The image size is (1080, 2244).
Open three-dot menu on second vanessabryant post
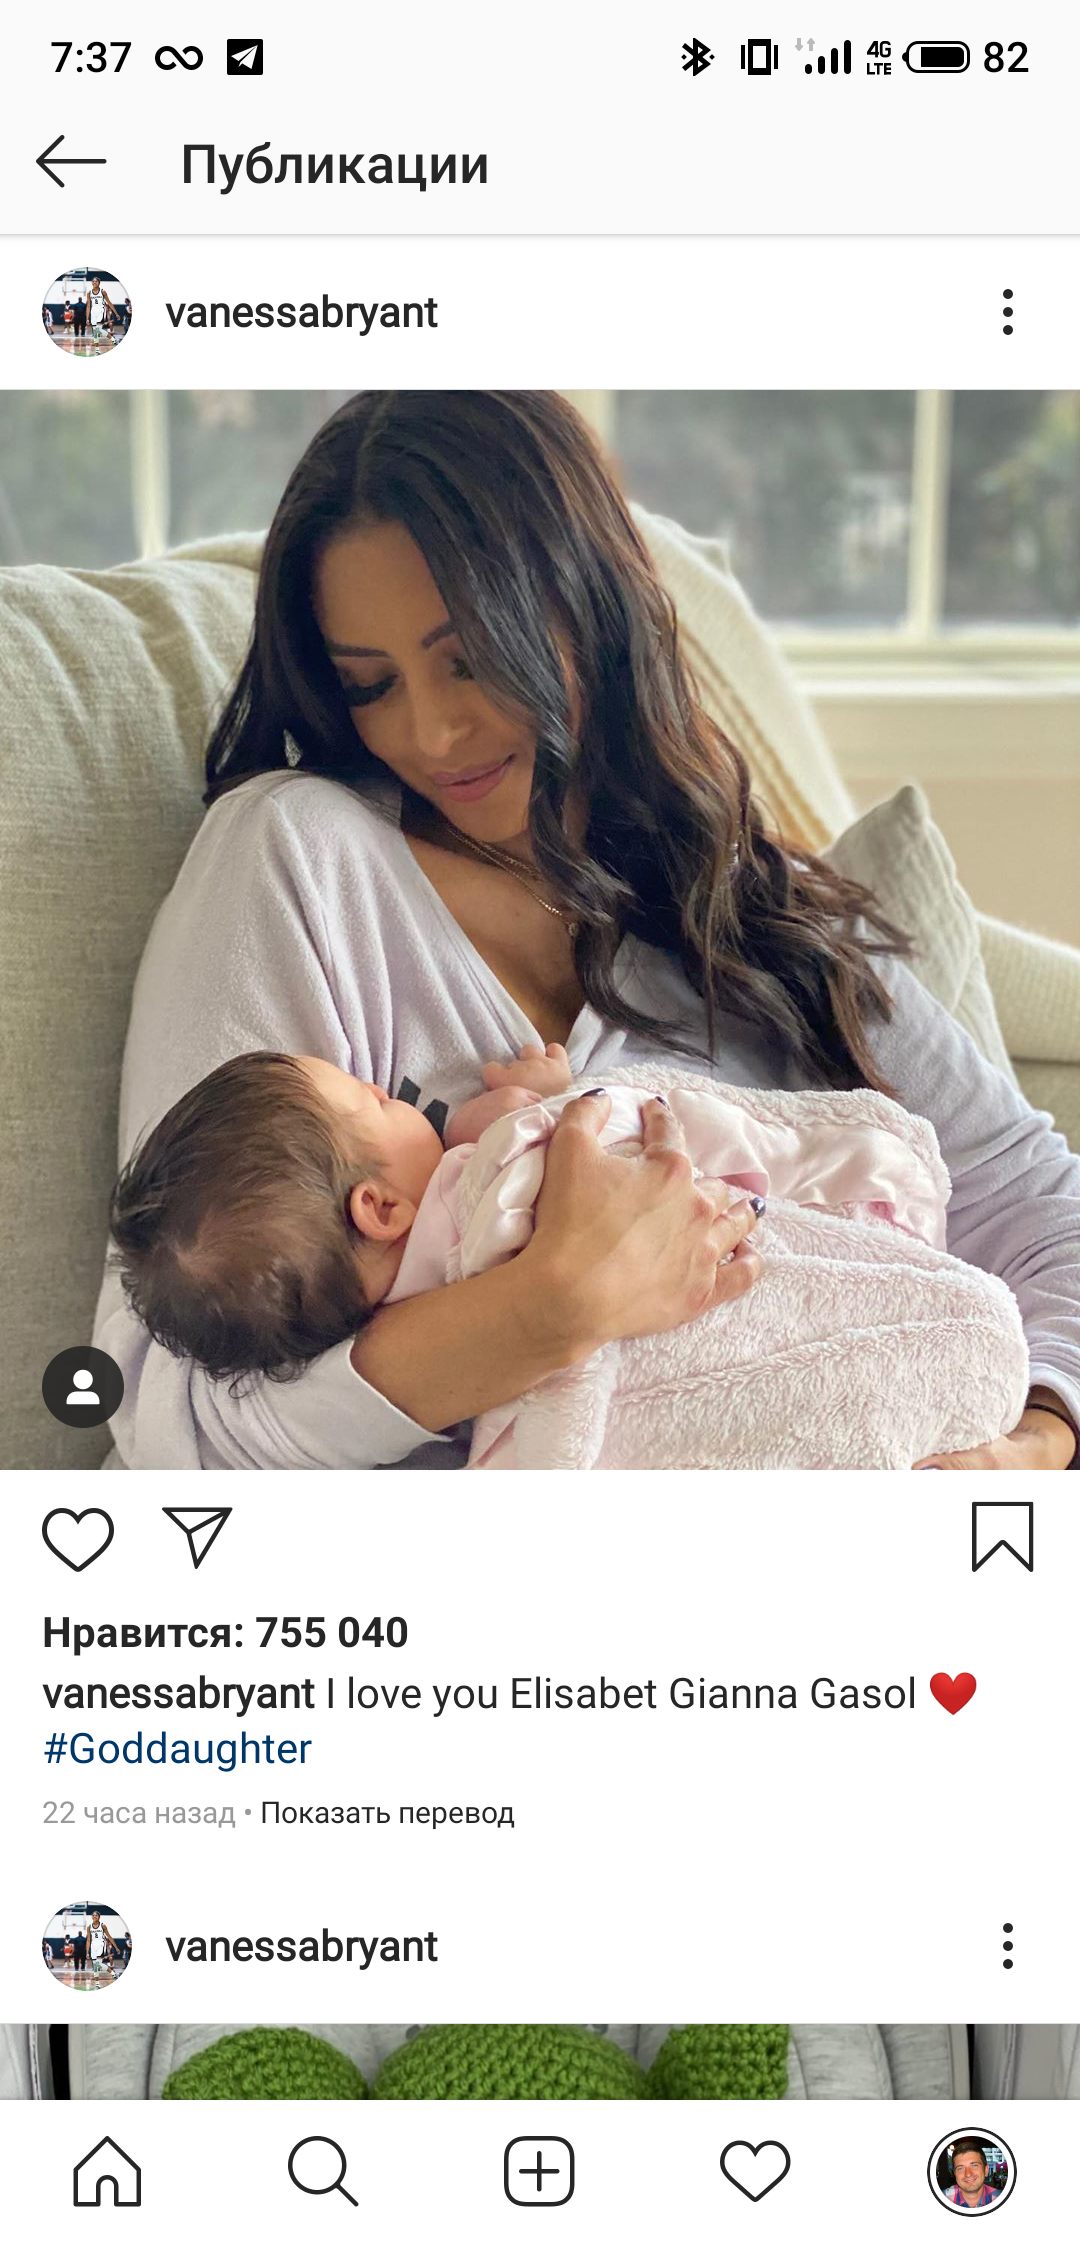[x=1007, y=1946]
